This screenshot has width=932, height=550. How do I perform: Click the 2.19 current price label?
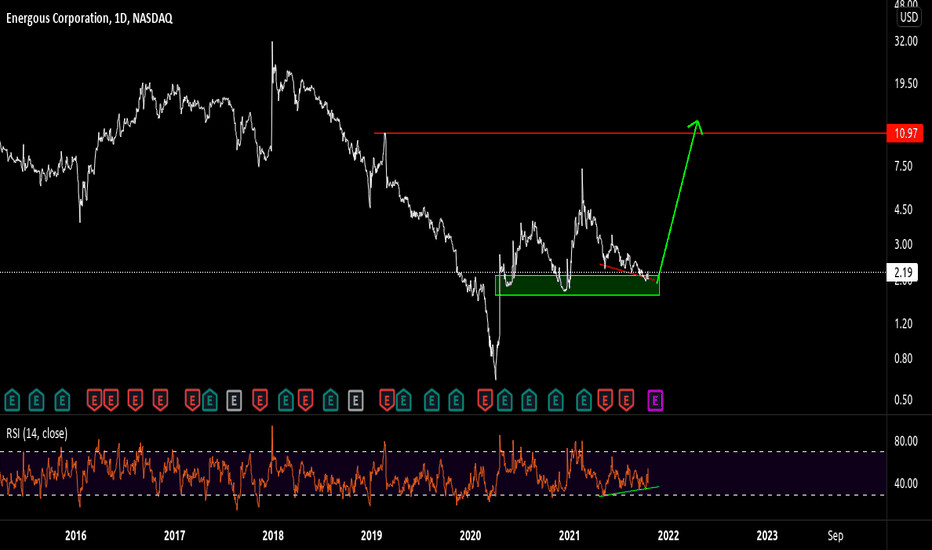[x=906, y=272]
